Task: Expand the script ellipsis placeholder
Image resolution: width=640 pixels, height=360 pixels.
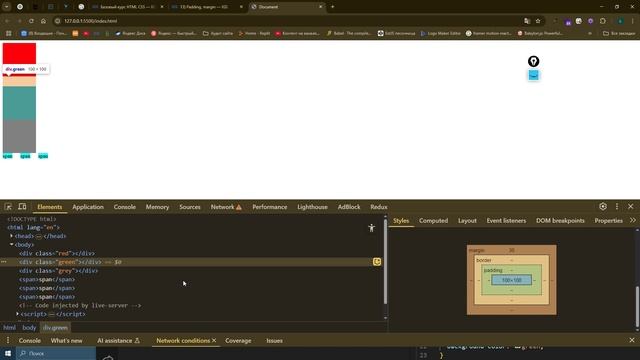Action: point(51,314)
